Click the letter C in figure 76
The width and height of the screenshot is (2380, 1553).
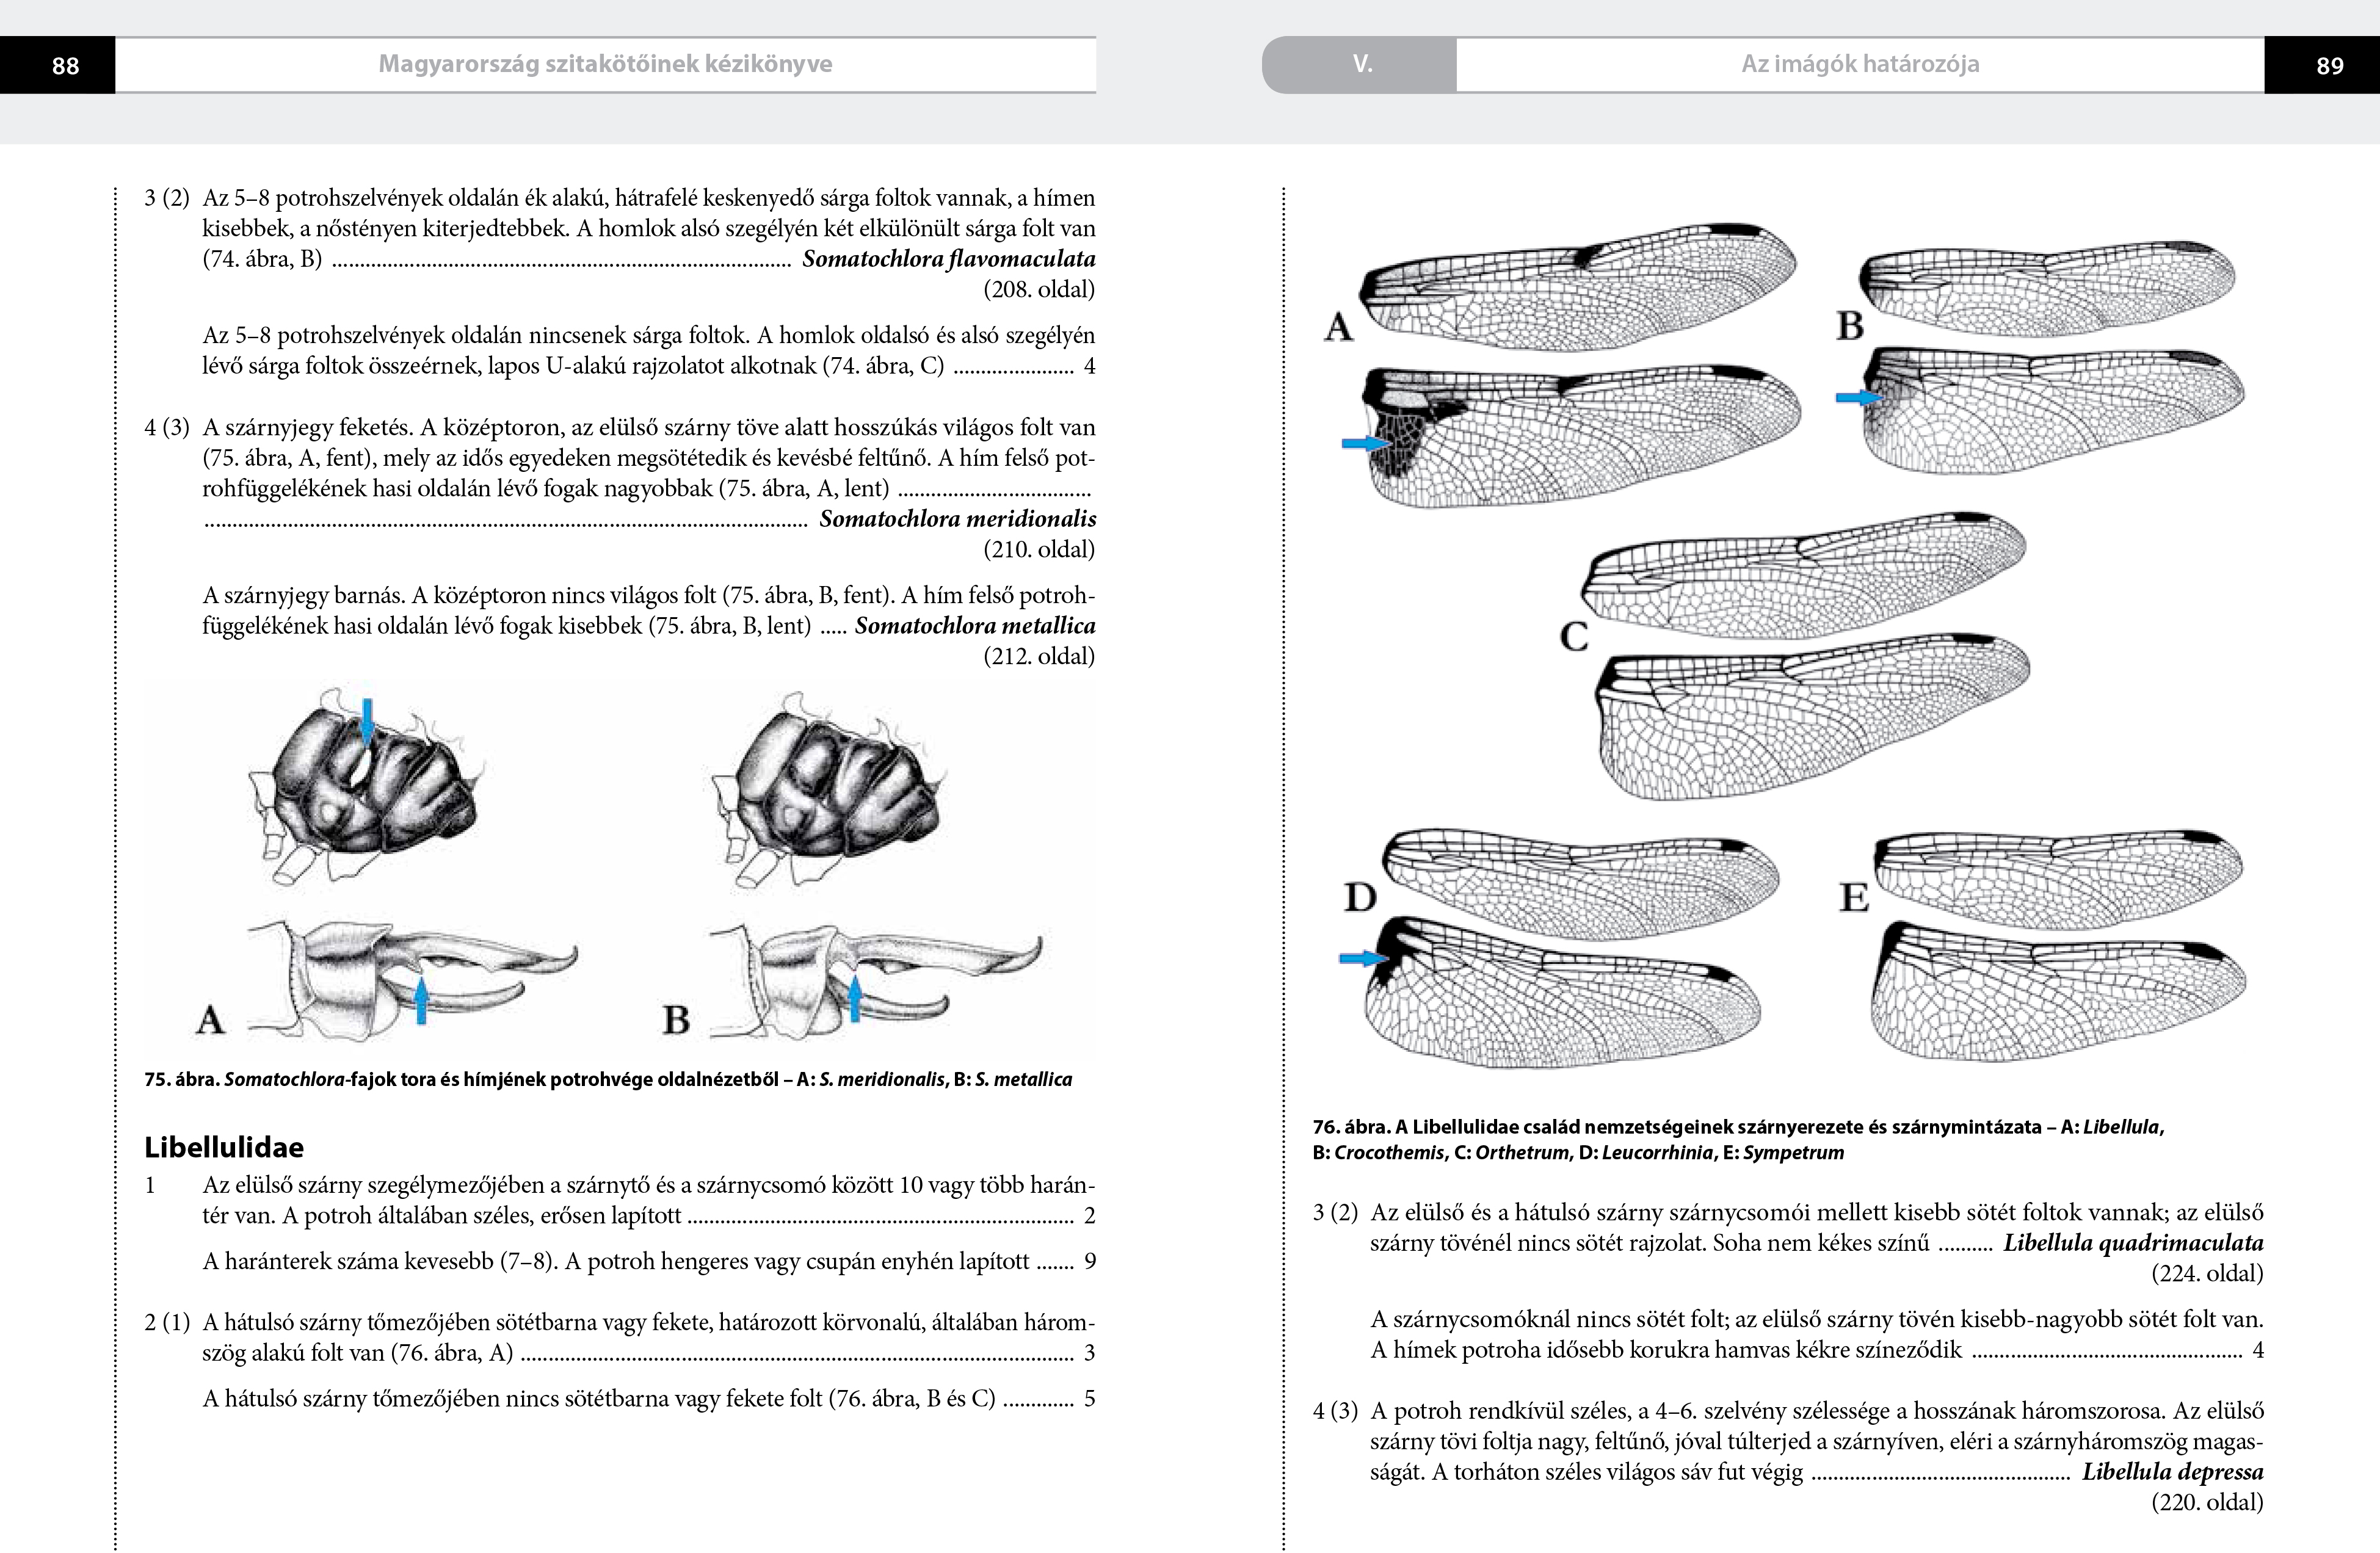coord(1574,636)
